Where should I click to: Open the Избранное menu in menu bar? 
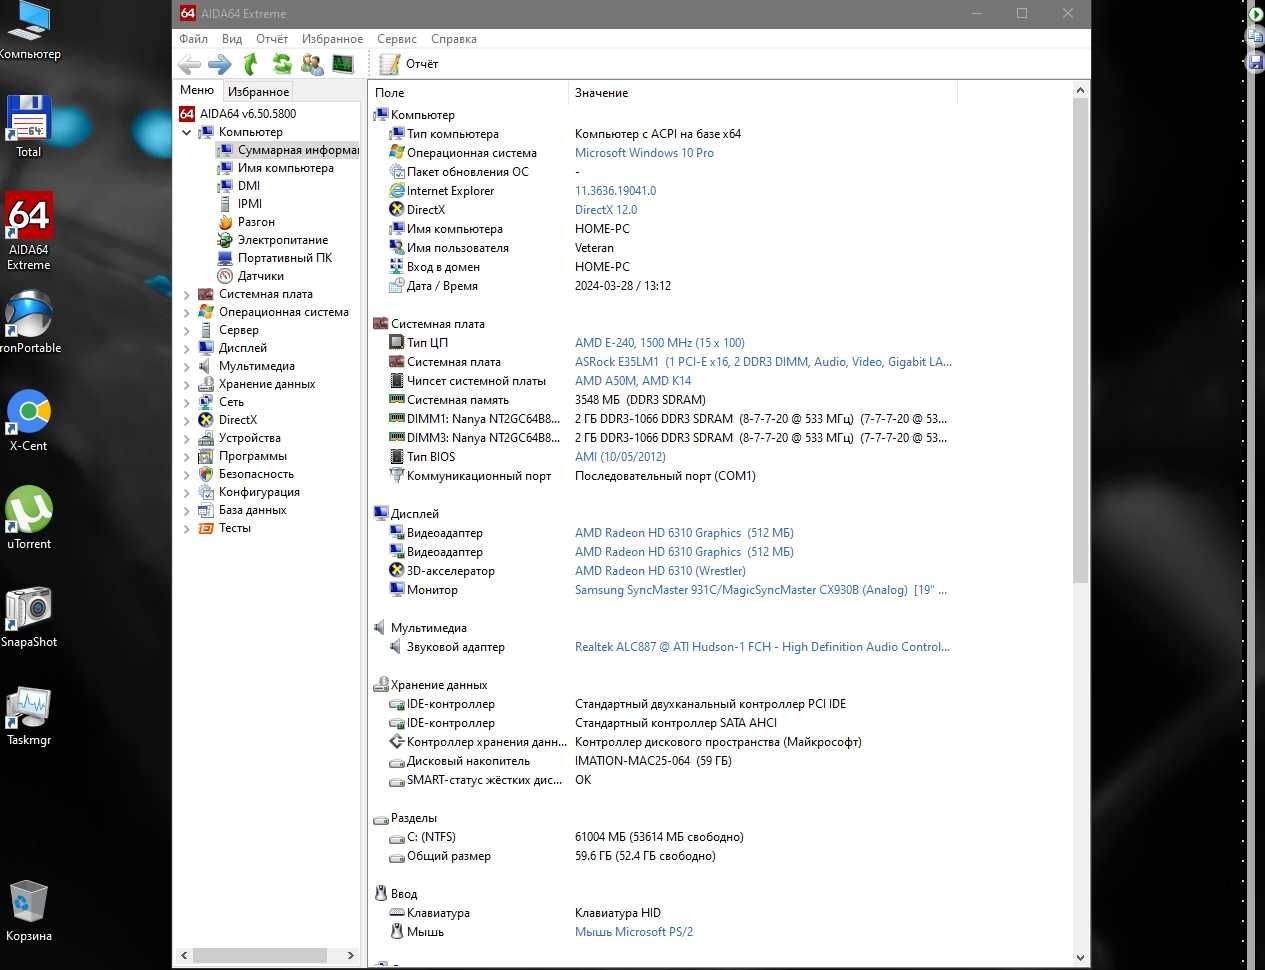pos(333,39)
